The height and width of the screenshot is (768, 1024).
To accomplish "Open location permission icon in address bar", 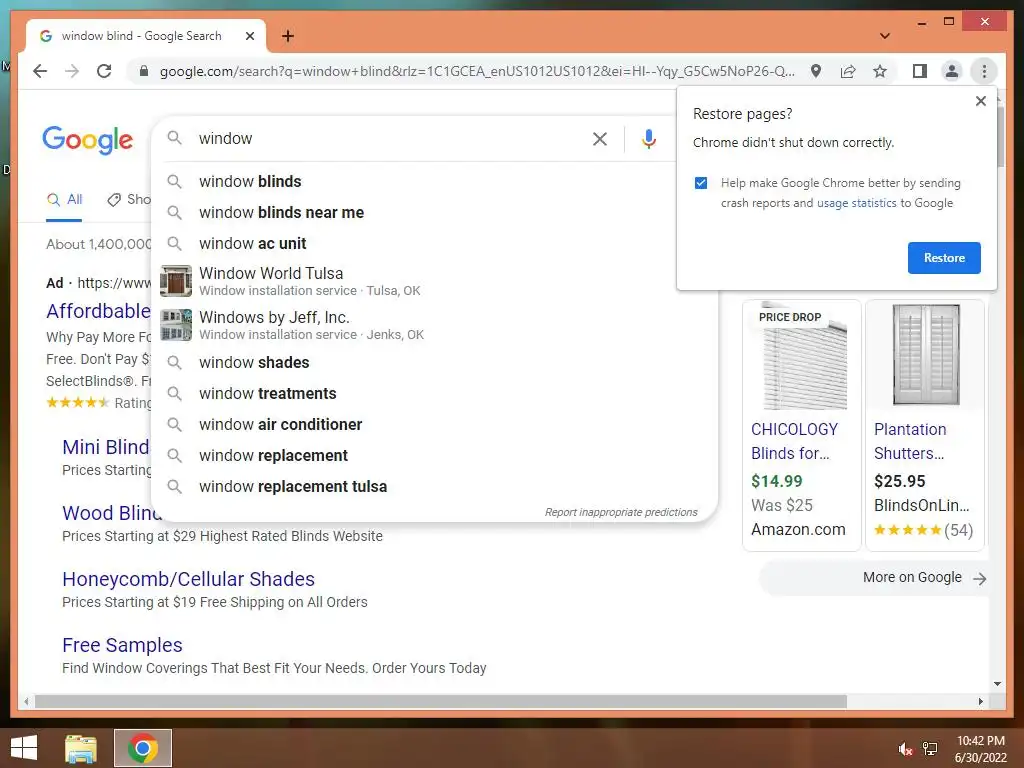I will tap(816, 71).
